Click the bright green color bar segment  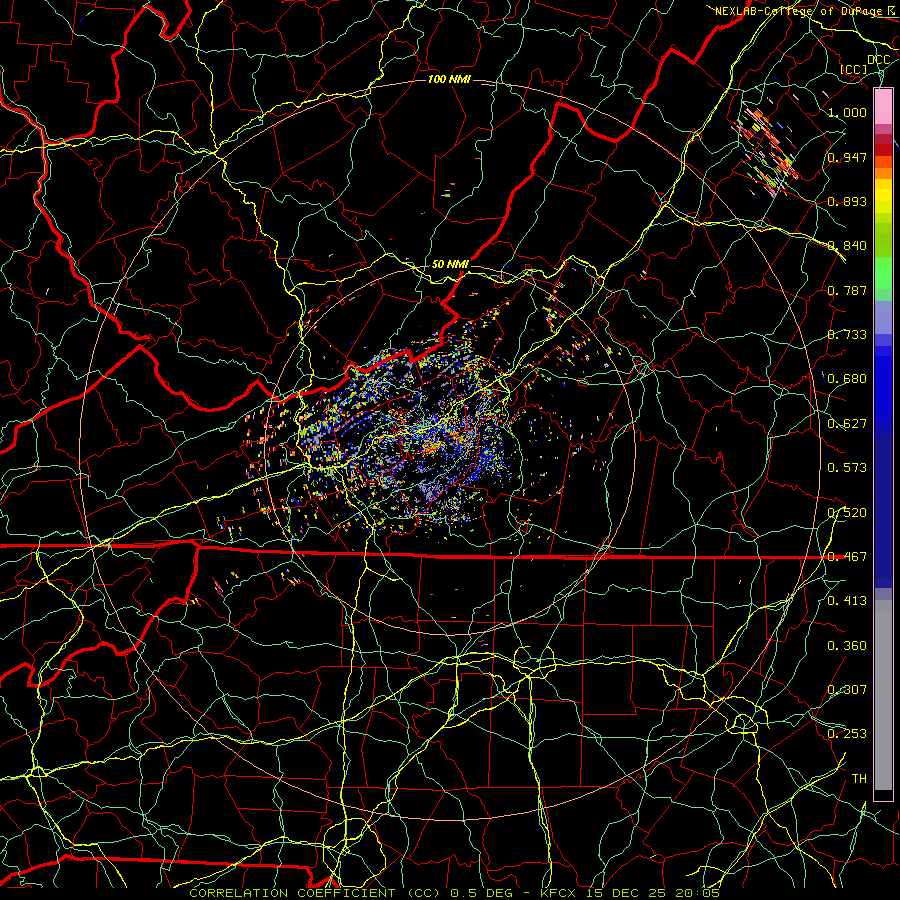(883, 273)
